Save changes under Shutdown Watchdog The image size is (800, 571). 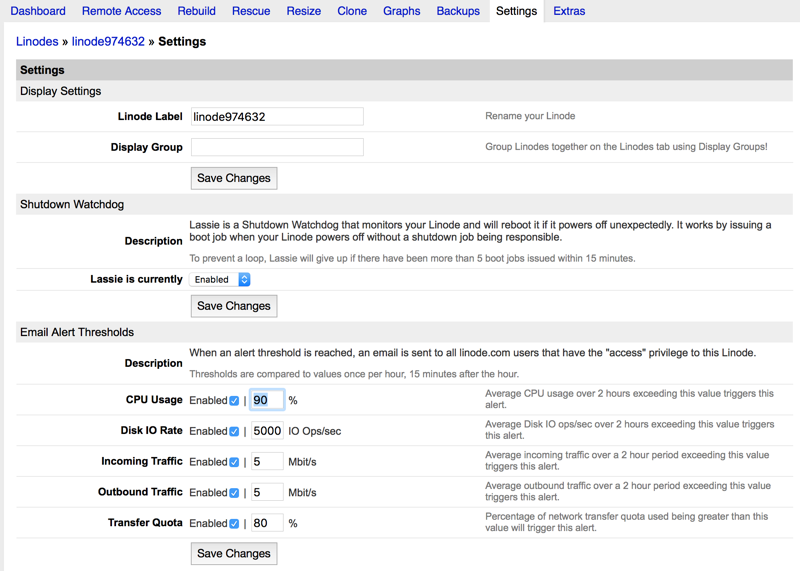pyautogui.click(x=234, y=306)
